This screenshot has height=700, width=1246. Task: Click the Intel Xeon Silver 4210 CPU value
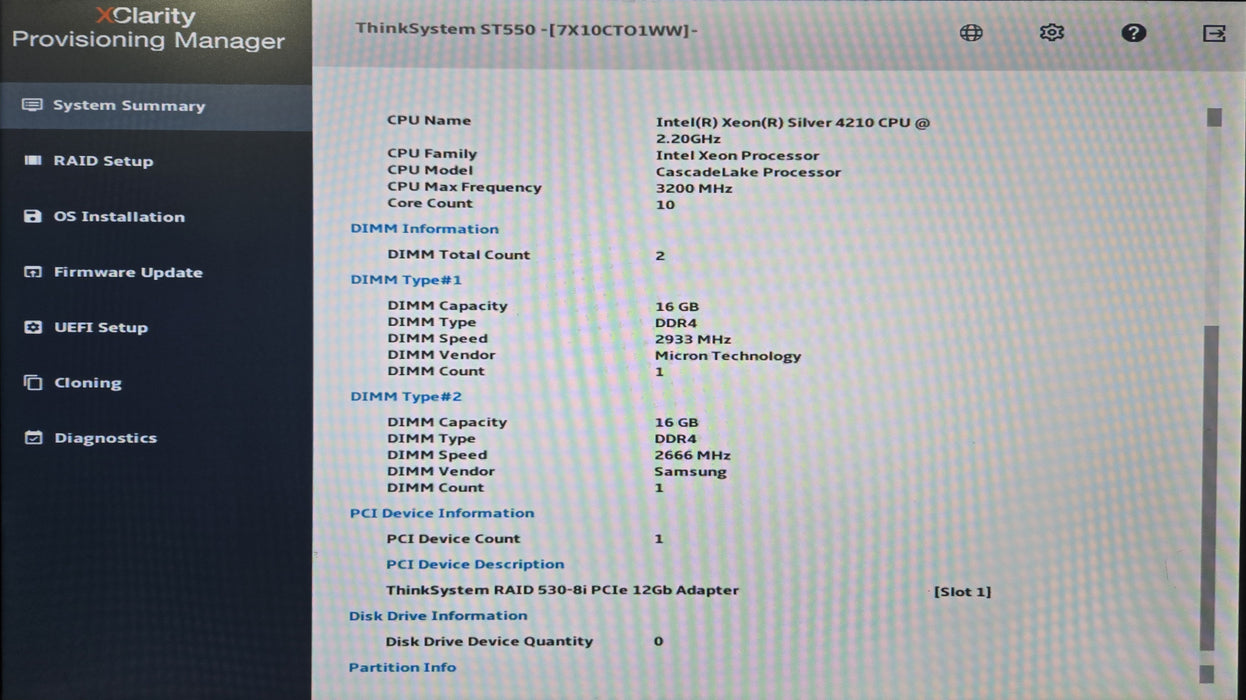[792, 130]
